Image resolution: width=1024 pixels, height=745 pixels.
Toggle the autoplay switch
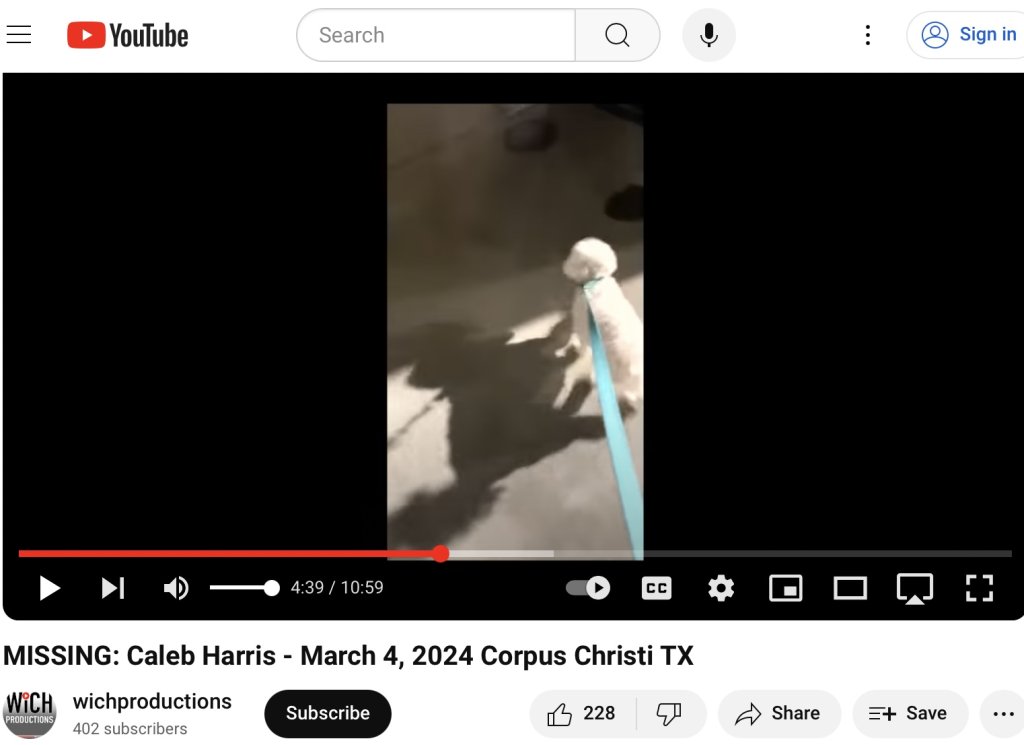tap(588, 588)
